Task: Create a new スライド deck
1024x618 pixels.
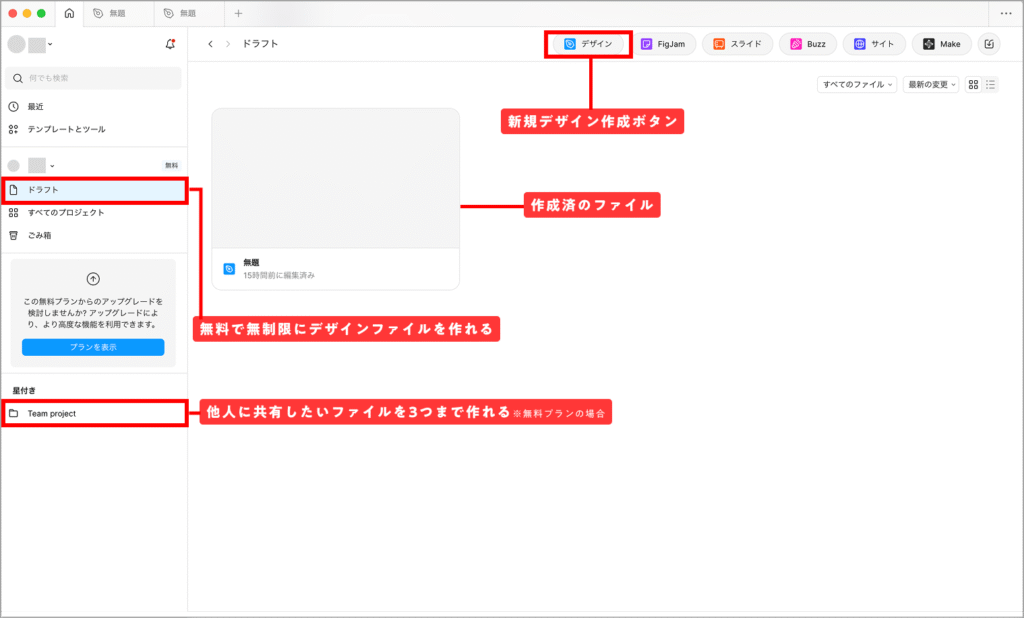Action: 737,44
